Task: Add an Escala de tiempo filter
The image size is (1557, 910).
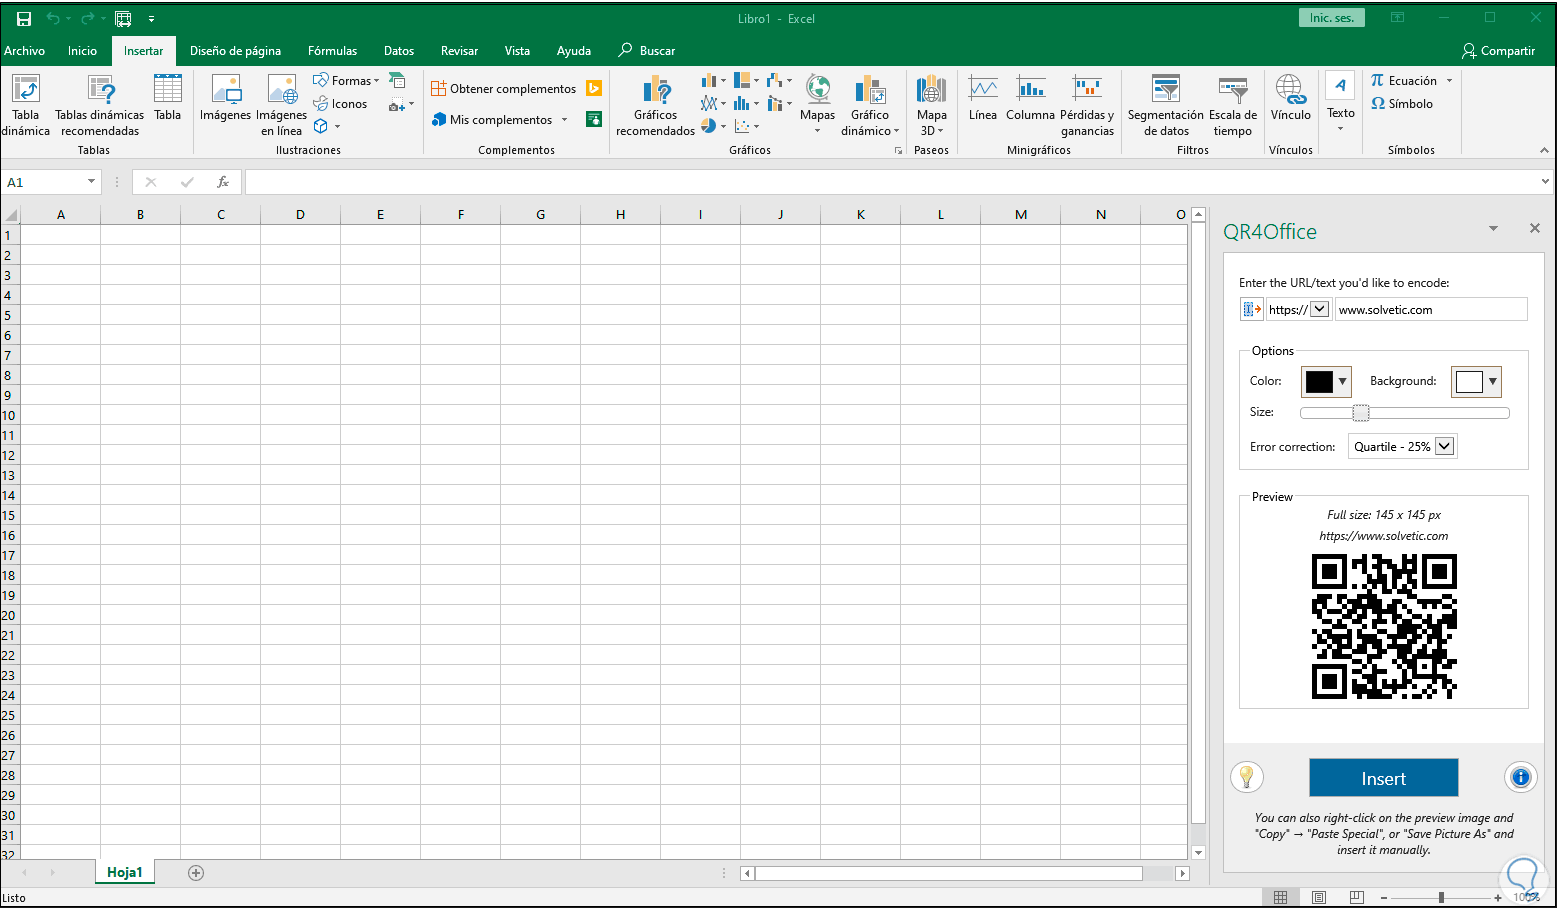Action: click(1233, 105)
